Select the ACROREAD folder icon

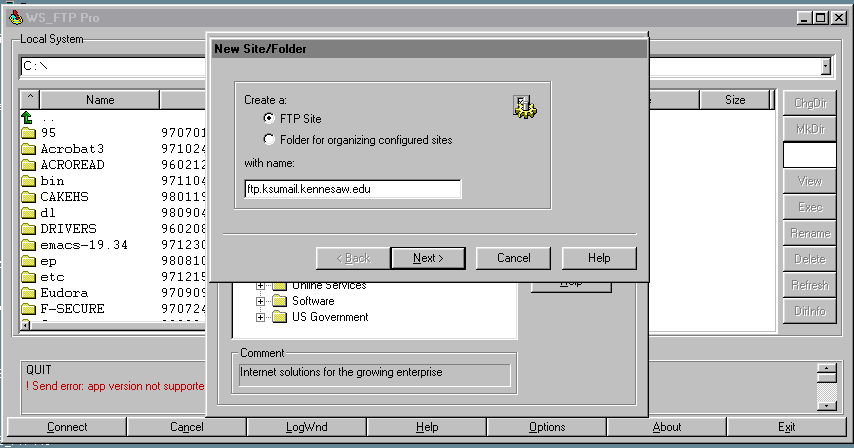point(28,165)
